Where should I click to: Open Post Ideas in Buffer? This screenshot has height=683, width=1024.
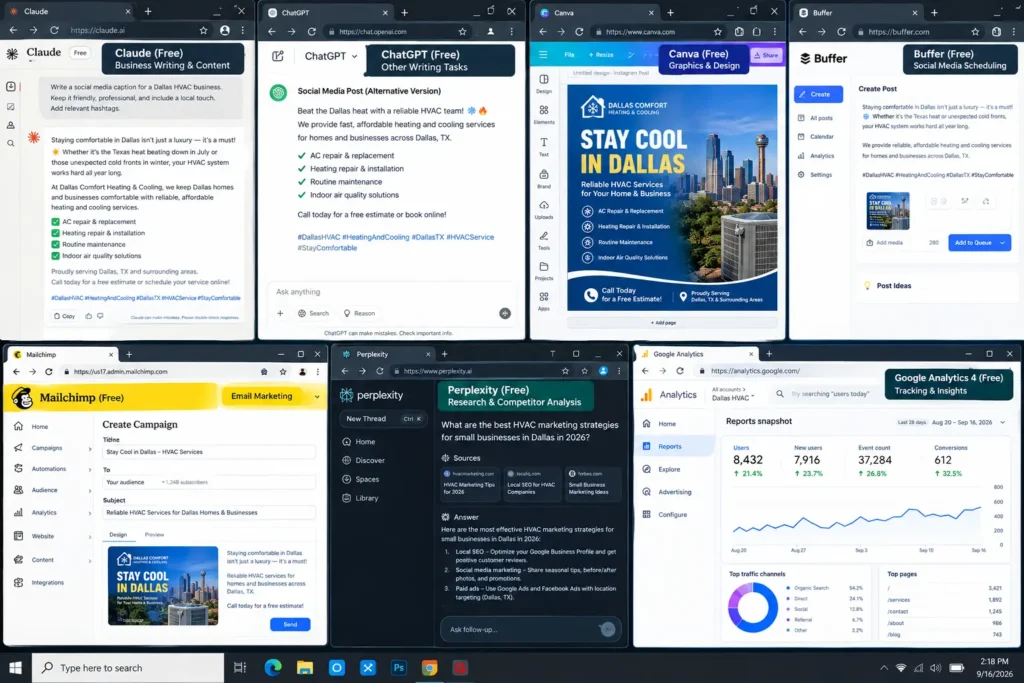pyautogui.click(x=888, y=285)
